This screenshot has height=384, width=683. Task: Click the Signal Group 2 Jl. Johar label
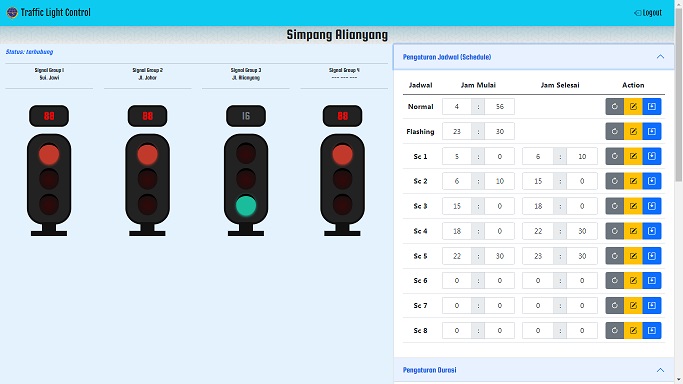(148, 78)
